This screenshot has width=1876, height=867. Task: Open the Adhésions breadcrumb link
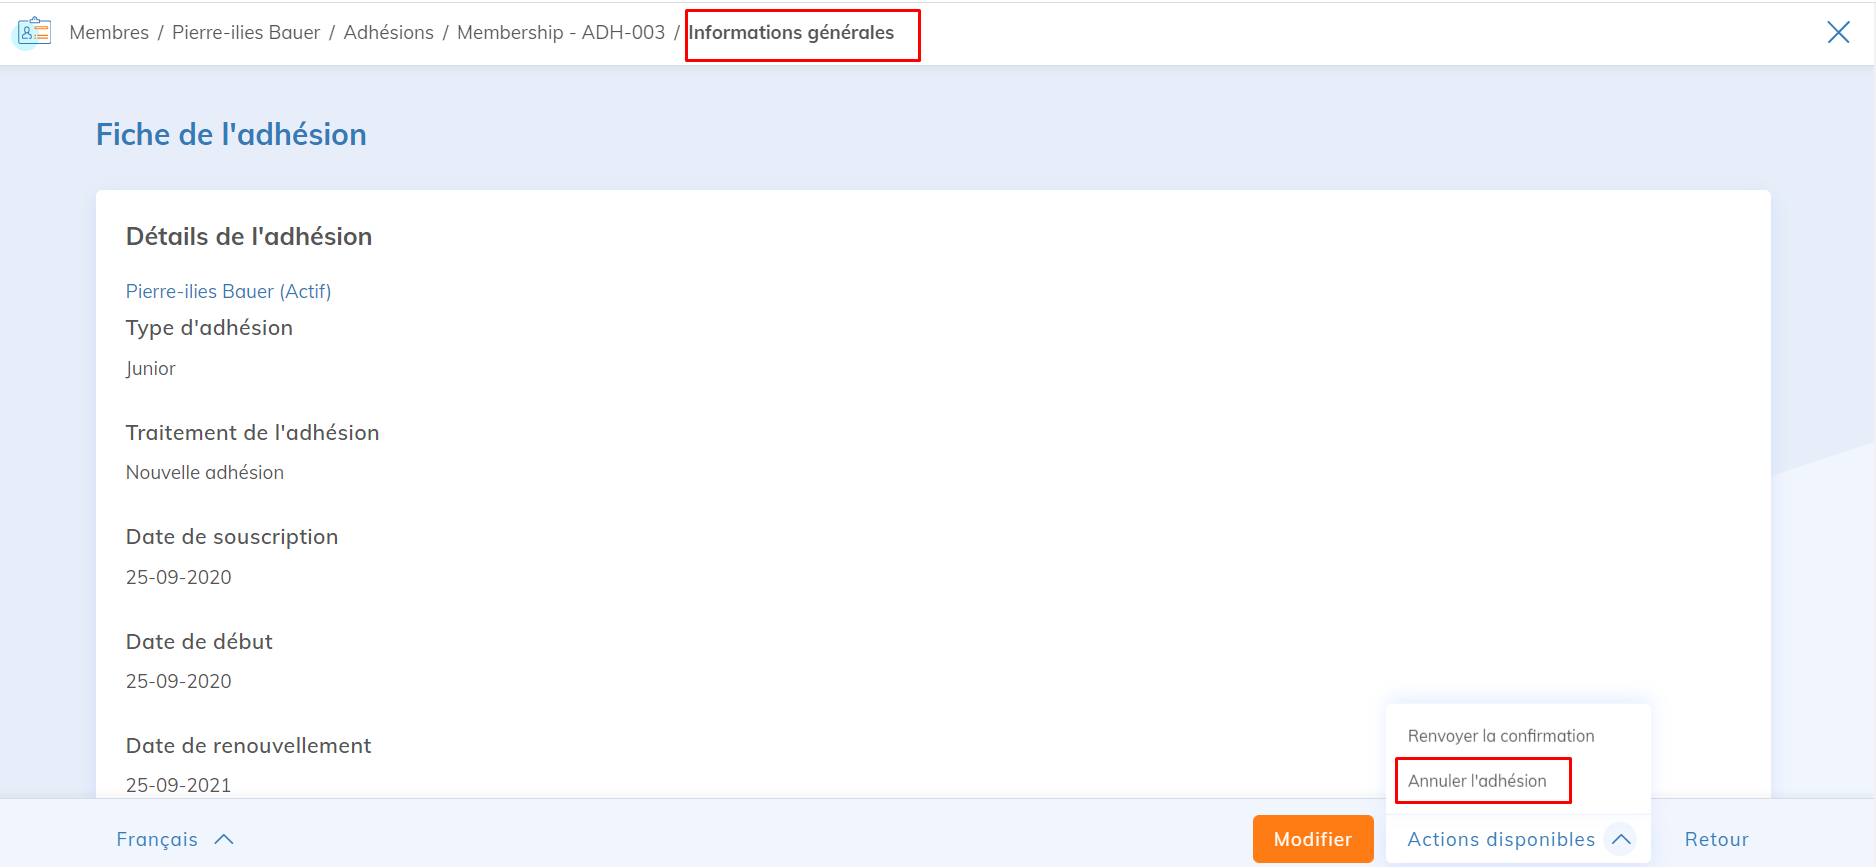click(389, 32)
